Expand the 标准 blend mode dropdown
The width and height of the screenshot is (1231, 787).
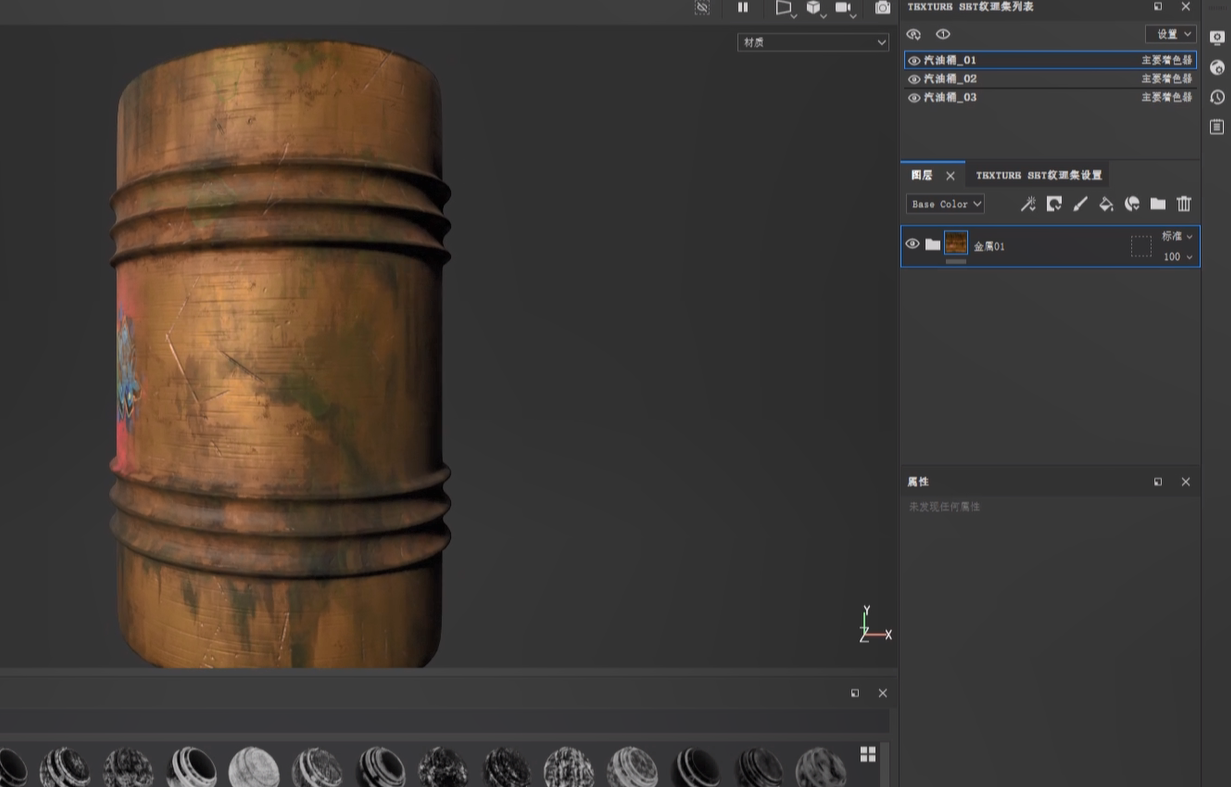click(1177, 237)
